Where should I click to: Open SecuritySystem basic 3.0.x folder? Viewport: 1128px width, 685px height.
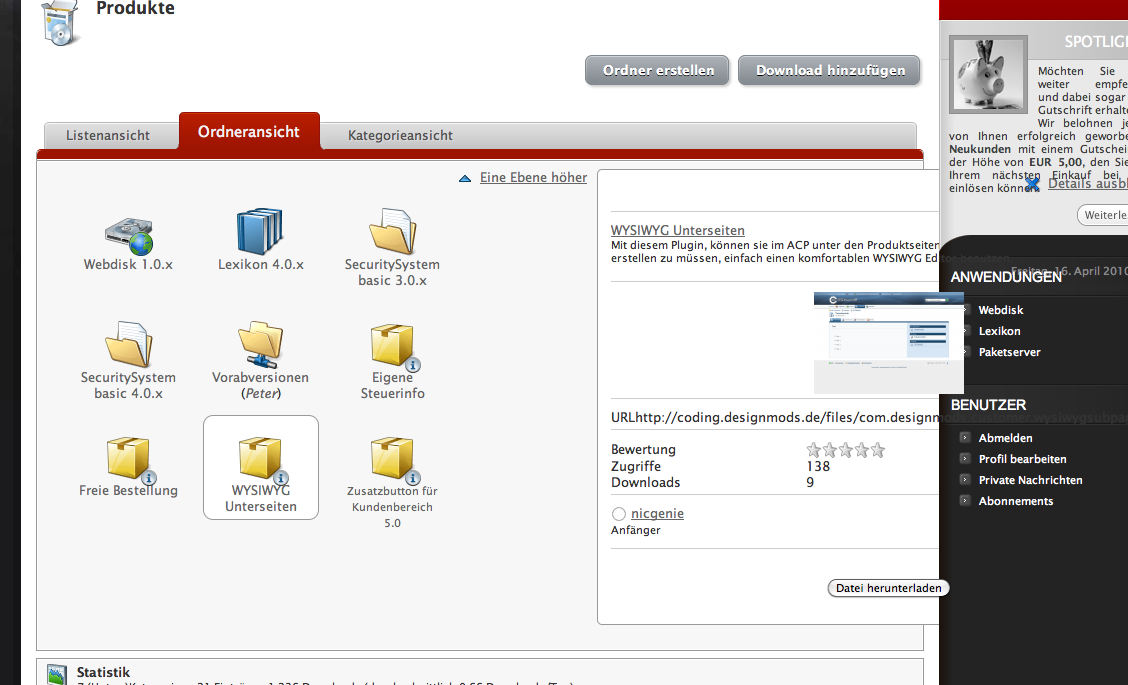click(x=392, y=232)
